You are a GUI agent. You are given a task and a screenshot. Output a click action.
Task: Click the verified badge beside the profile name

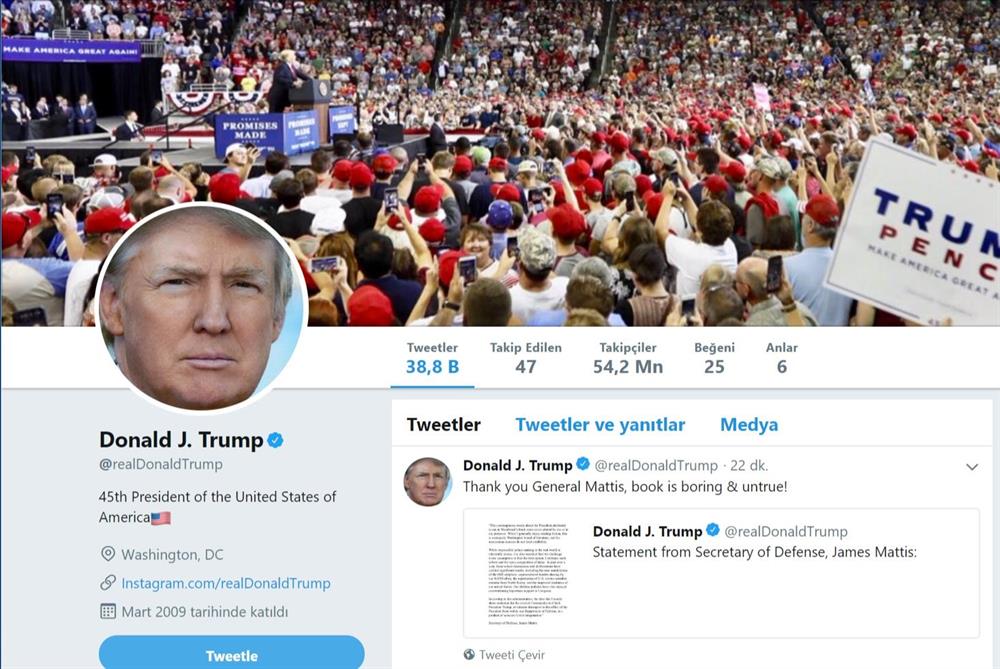click(x=276, y=440)
